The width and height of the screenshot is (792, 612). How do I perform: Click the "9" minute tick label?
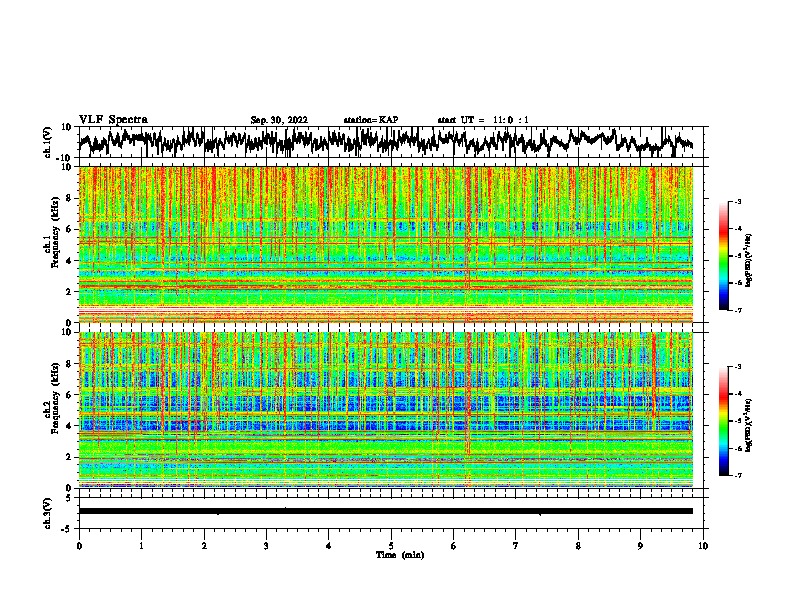pos(640,546)
